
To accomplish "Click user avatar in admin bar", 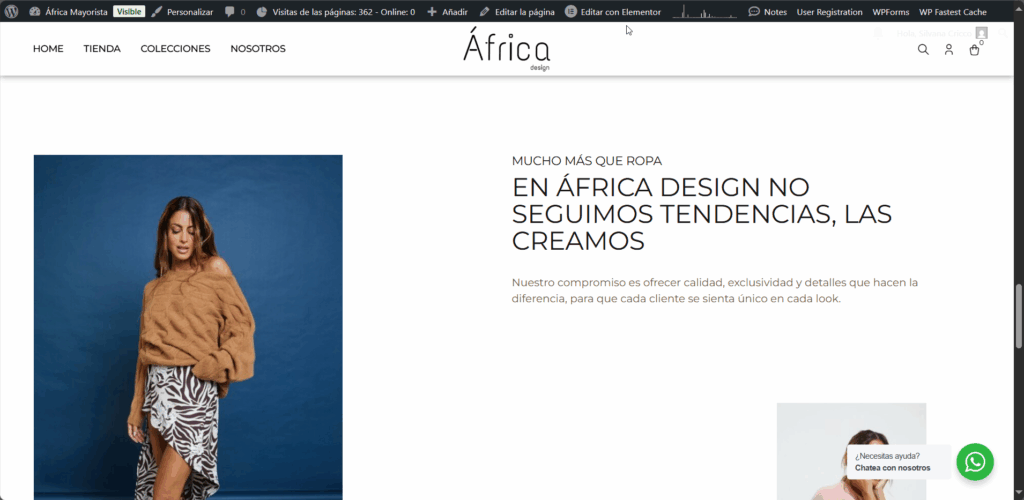I will tap(982, 33).
